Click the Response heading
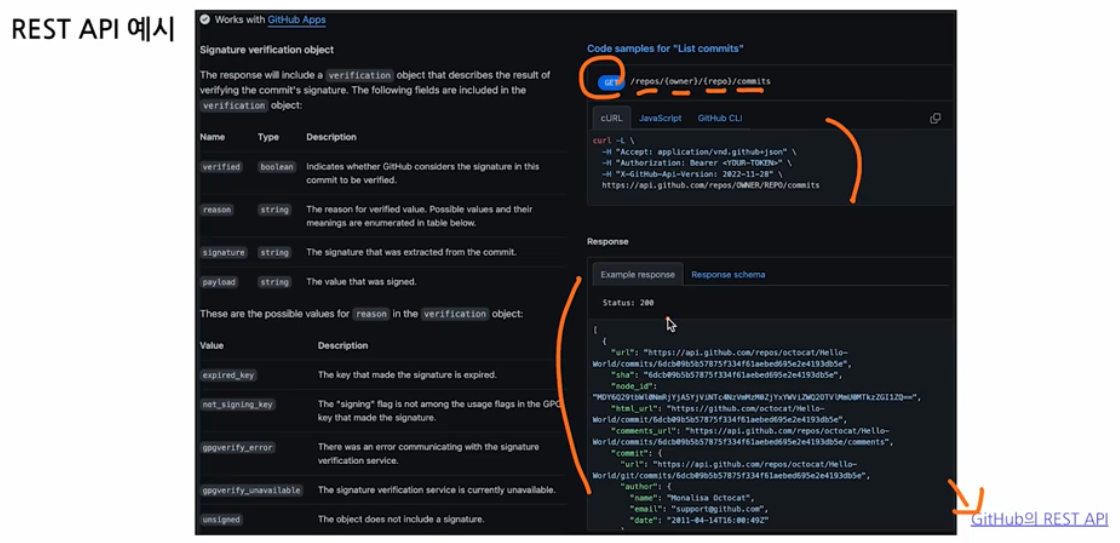 click(608, 241)
